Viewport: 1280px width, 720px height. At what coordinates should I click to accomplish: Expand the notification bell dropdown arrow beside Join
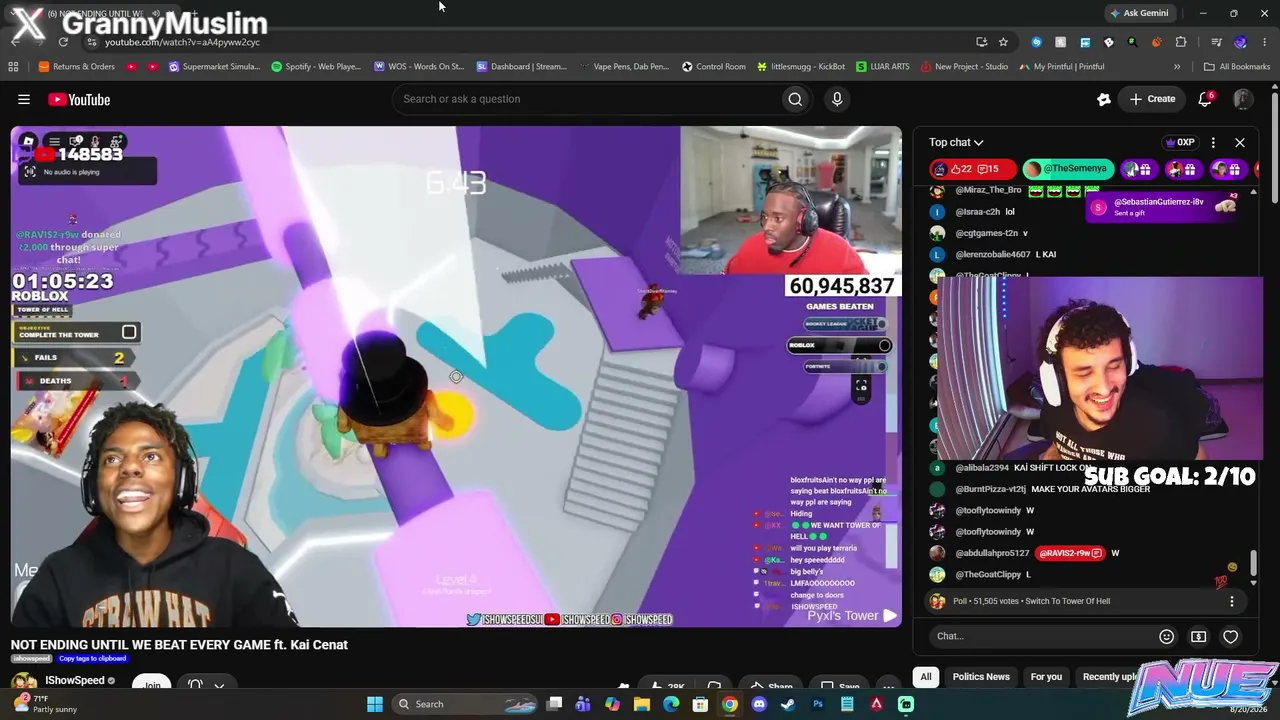click(x=219, y=686)
